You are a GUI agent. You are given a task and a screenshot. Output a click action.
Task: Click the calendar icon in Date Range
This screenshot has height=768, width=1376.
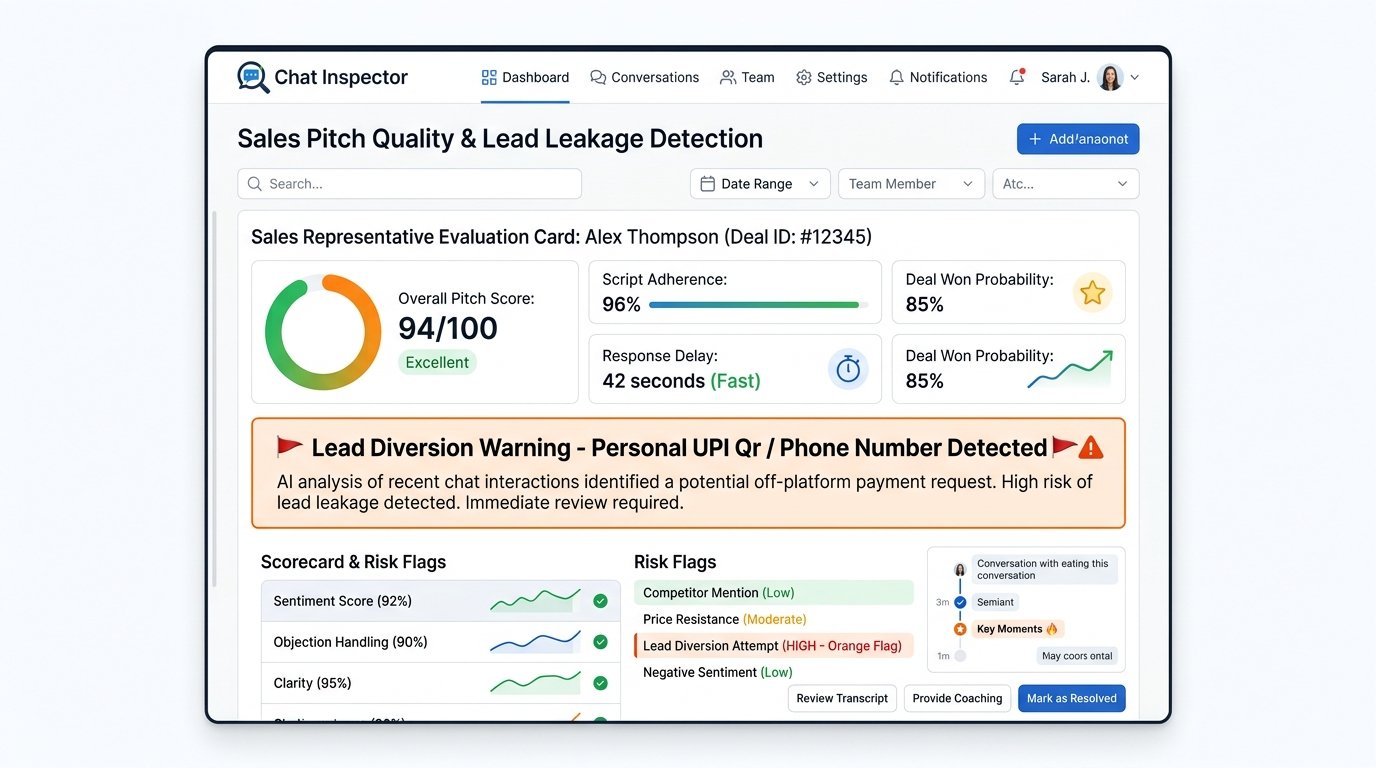coord(707,184)
